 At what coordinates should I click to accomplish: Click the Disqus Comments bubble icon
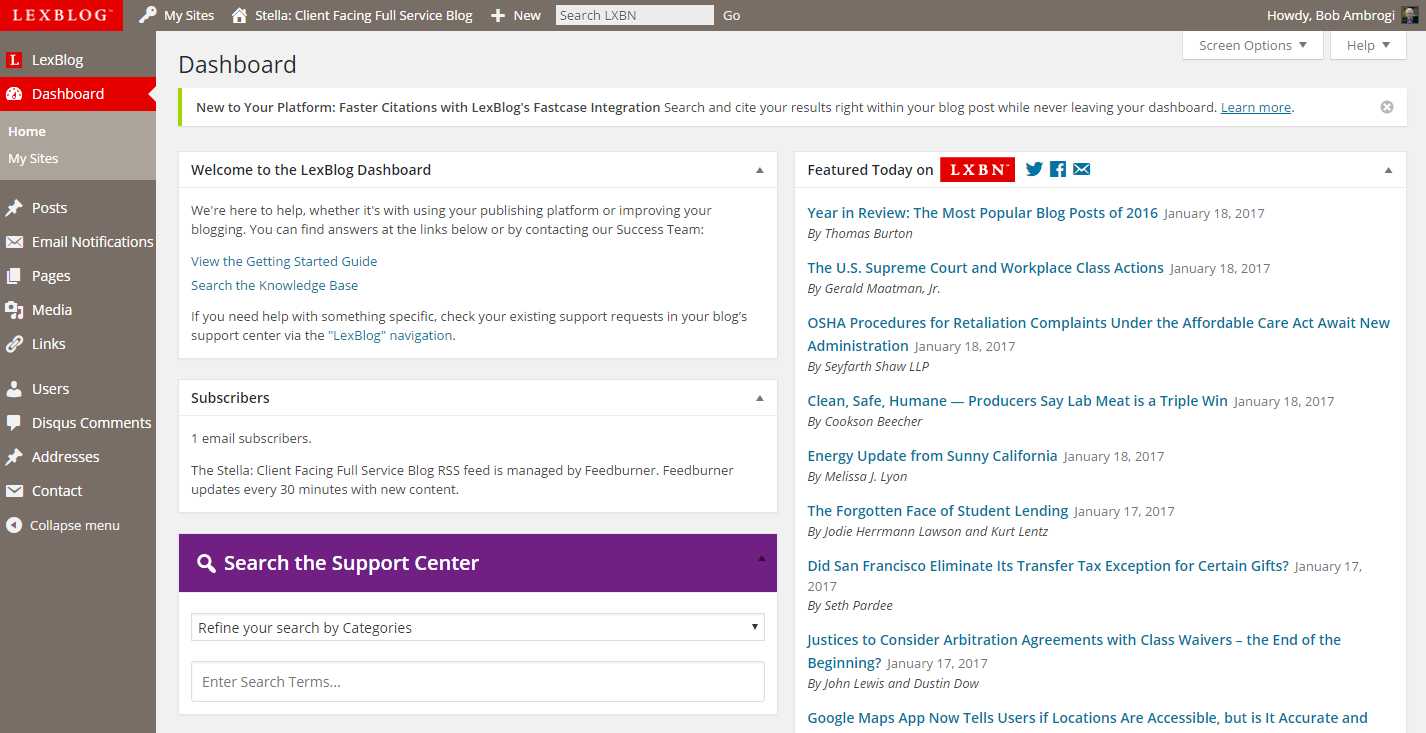[x=14, y=423]
